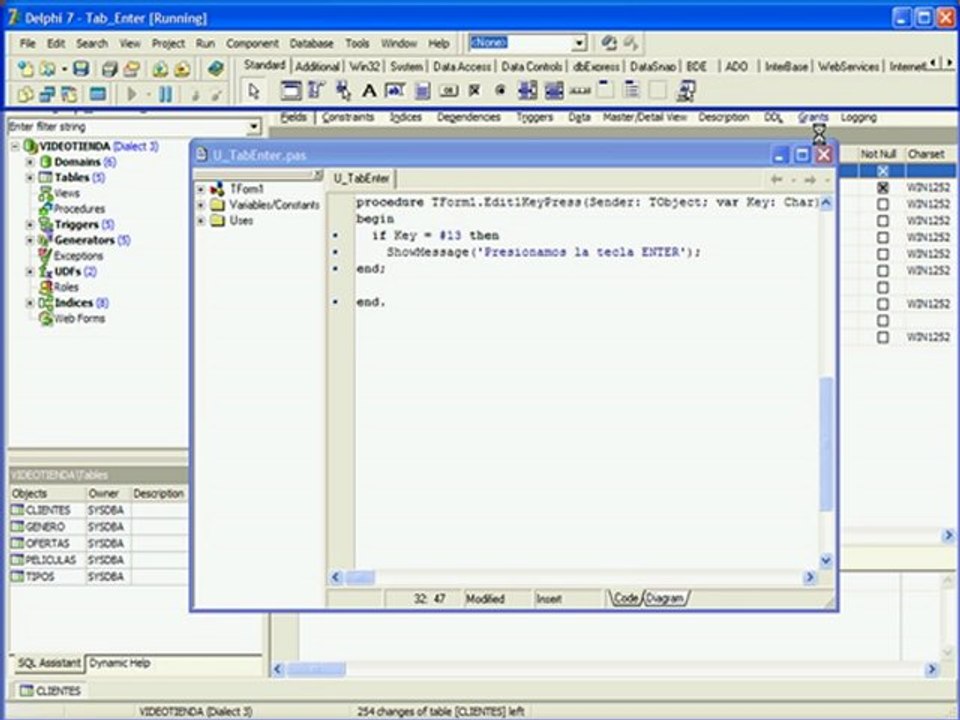Select the MainMenu component icon

[x=317, y=91]
